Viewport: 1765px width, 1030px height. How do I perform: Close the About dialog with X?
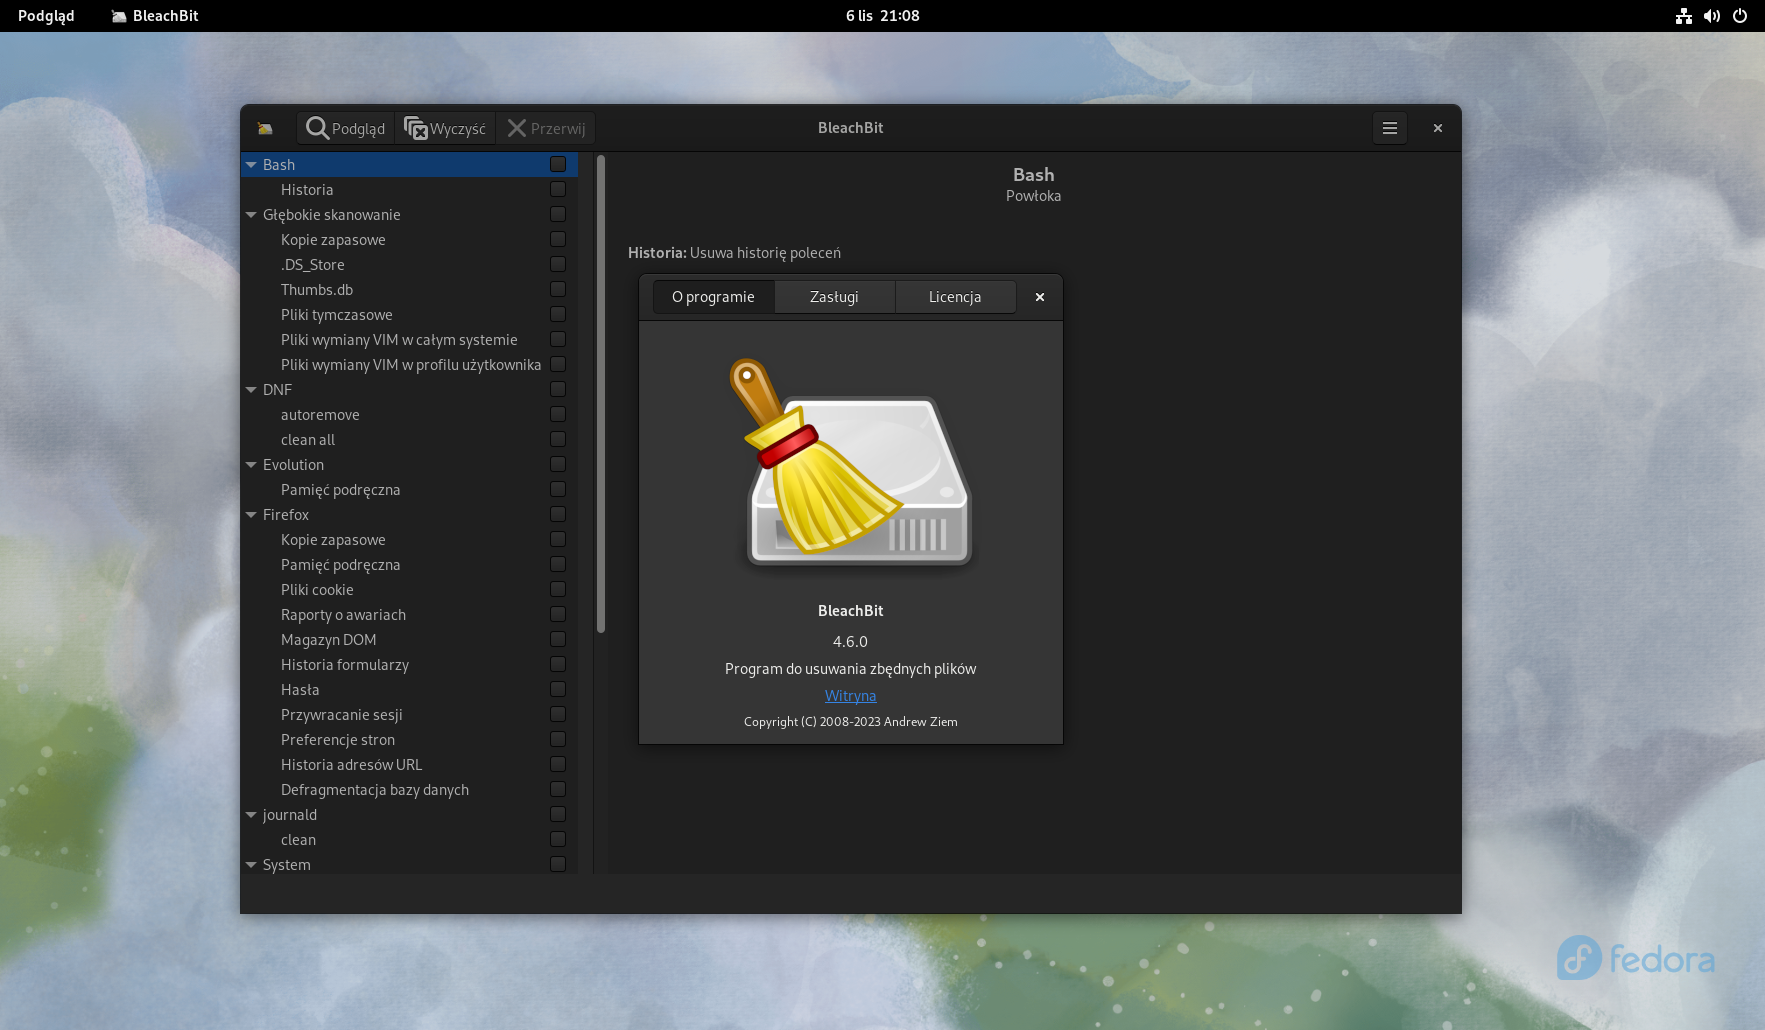click(1040, 297)
